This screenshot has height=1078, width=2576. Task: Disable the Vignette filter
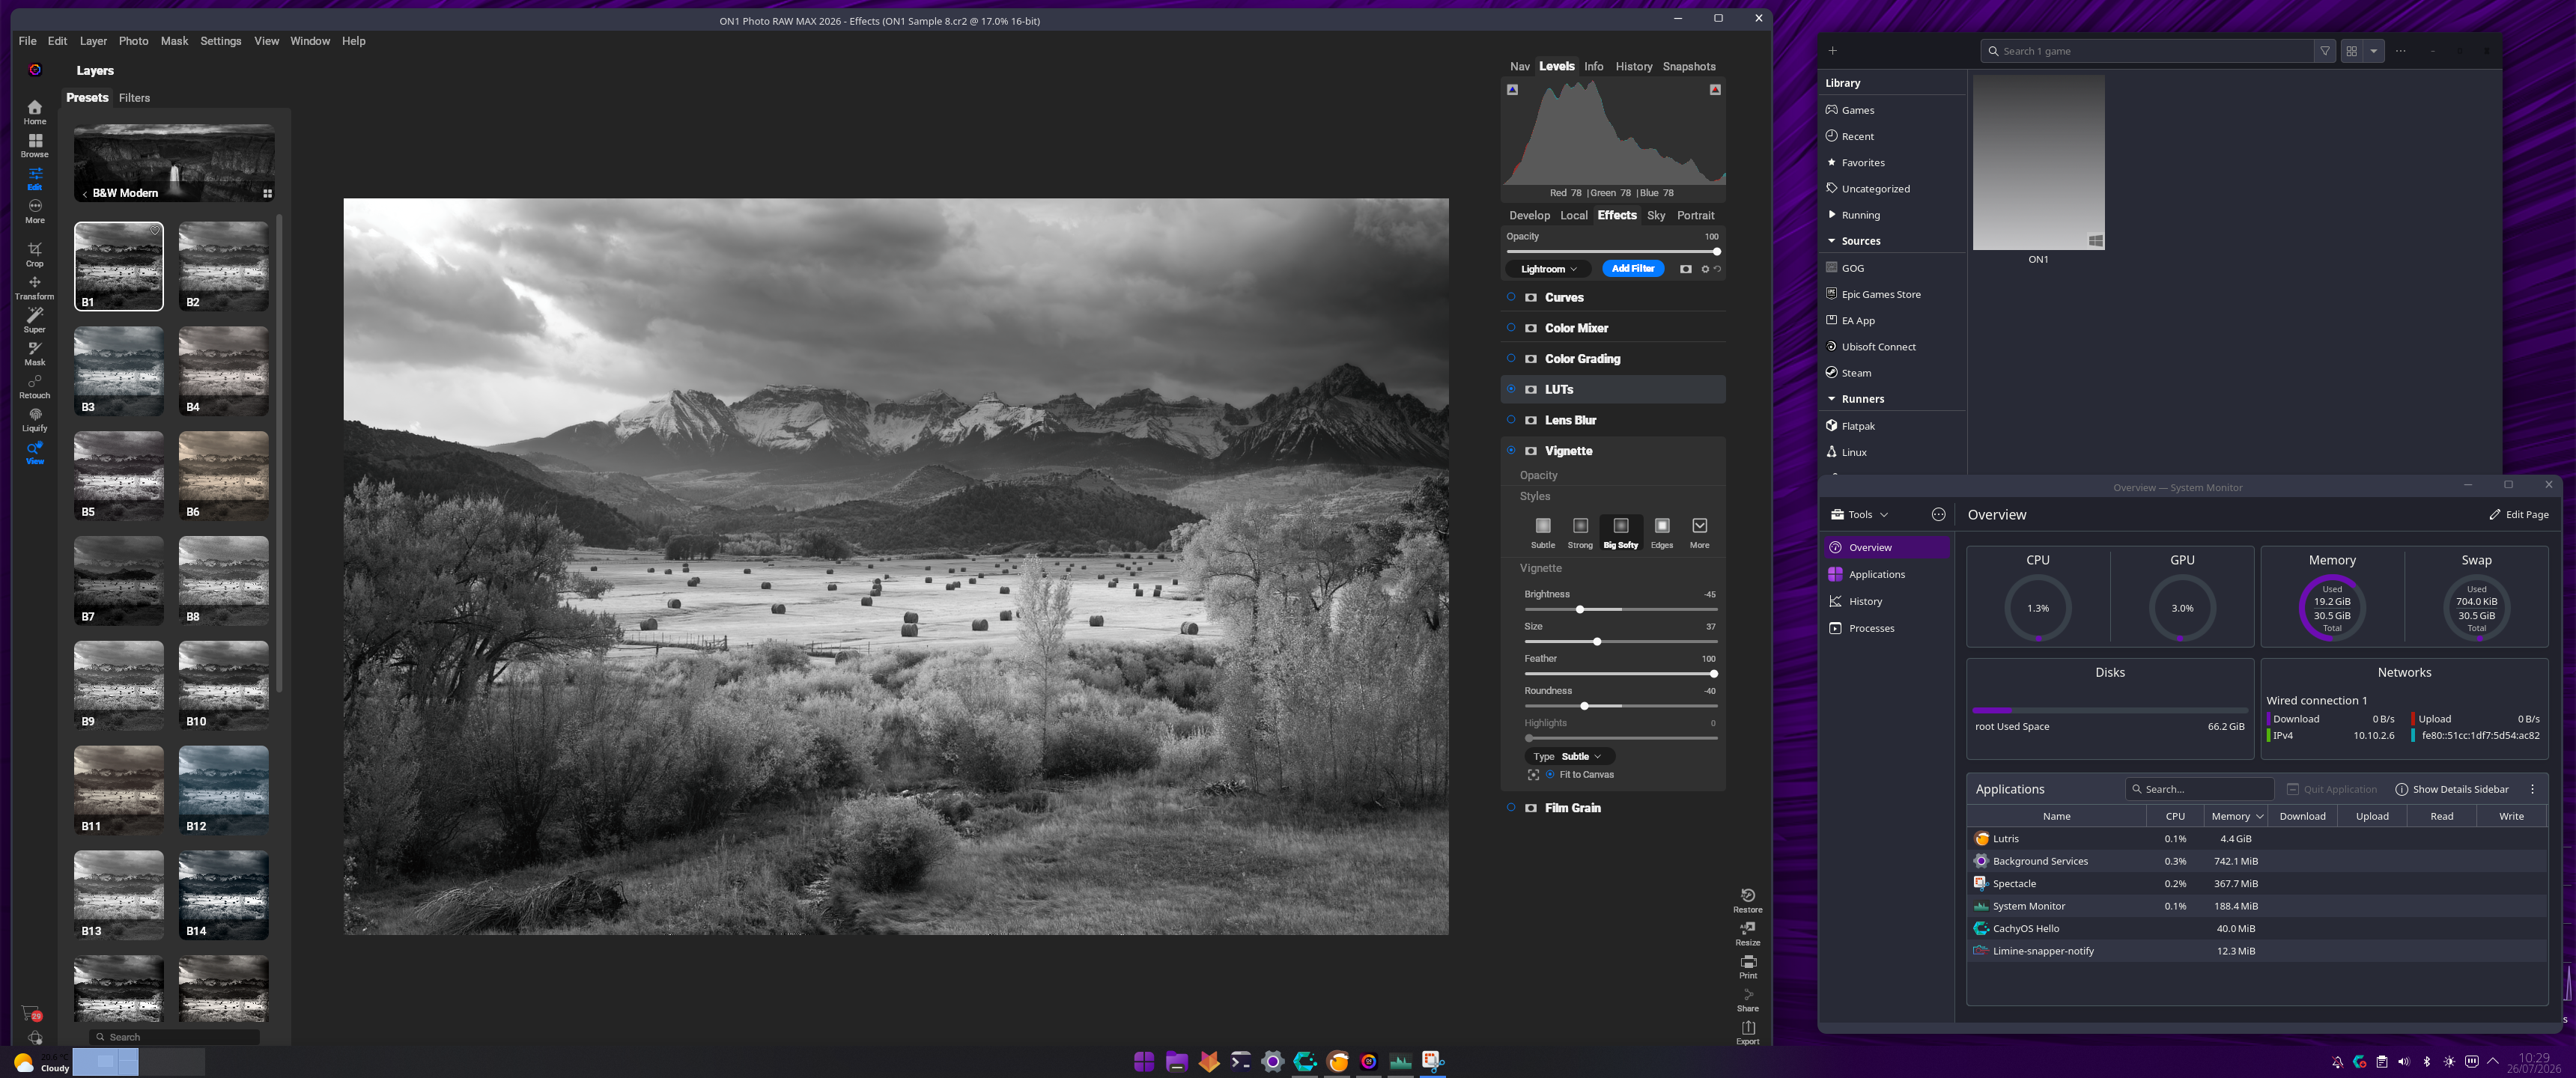click(1511, 451)
